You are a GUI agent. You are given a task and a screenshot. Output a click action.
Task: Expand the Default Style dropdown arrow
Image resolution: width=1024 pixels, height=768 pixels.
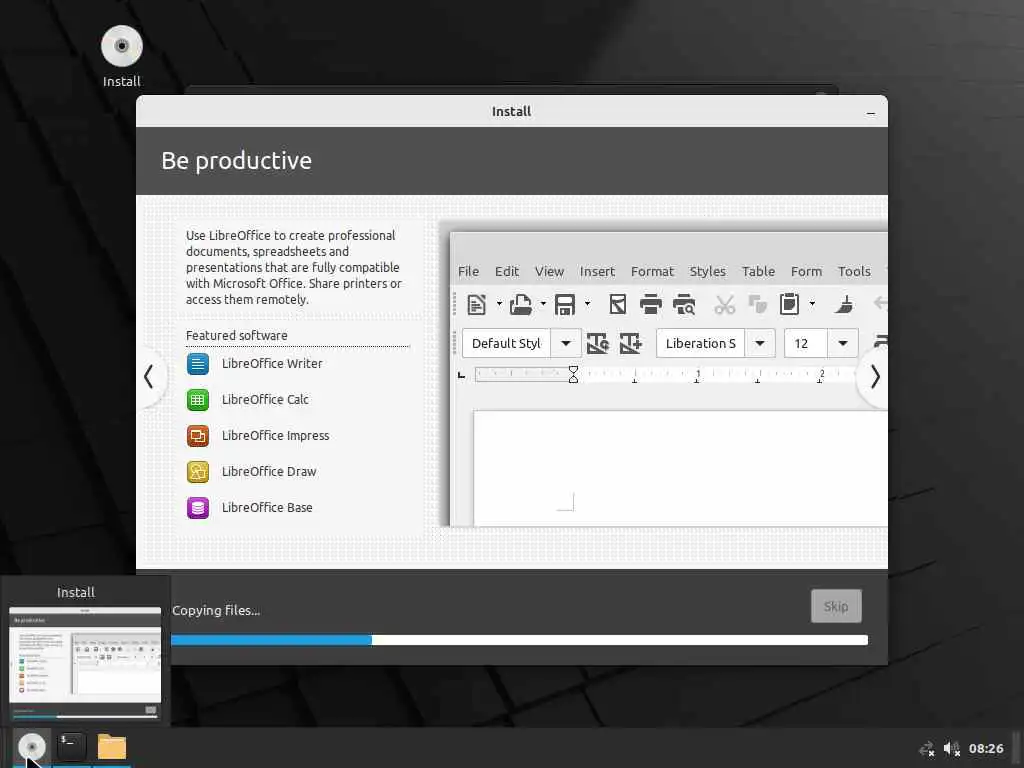566,343
